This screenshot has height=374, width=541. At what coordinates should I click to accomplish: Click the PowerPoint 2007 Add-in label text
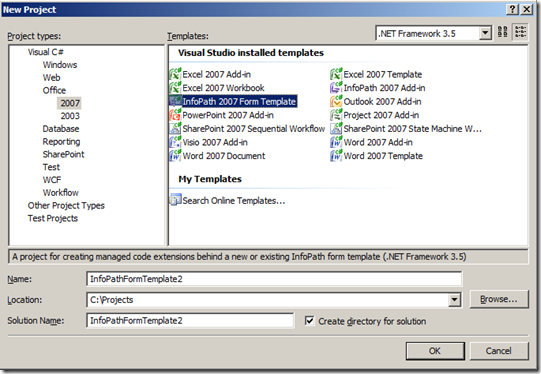(x=228, y=115)
